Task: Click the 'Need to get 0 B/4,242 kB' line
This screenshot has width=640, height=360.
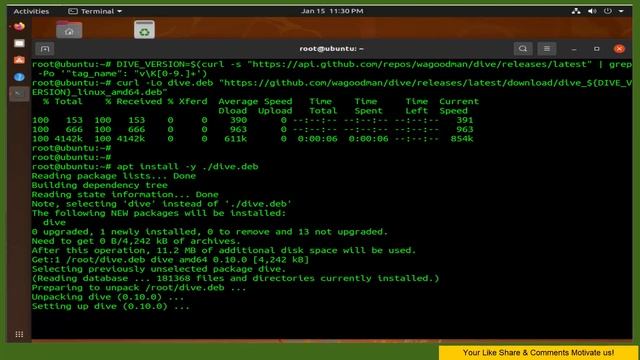Action: pyautogui.click(x=136, y=241)
